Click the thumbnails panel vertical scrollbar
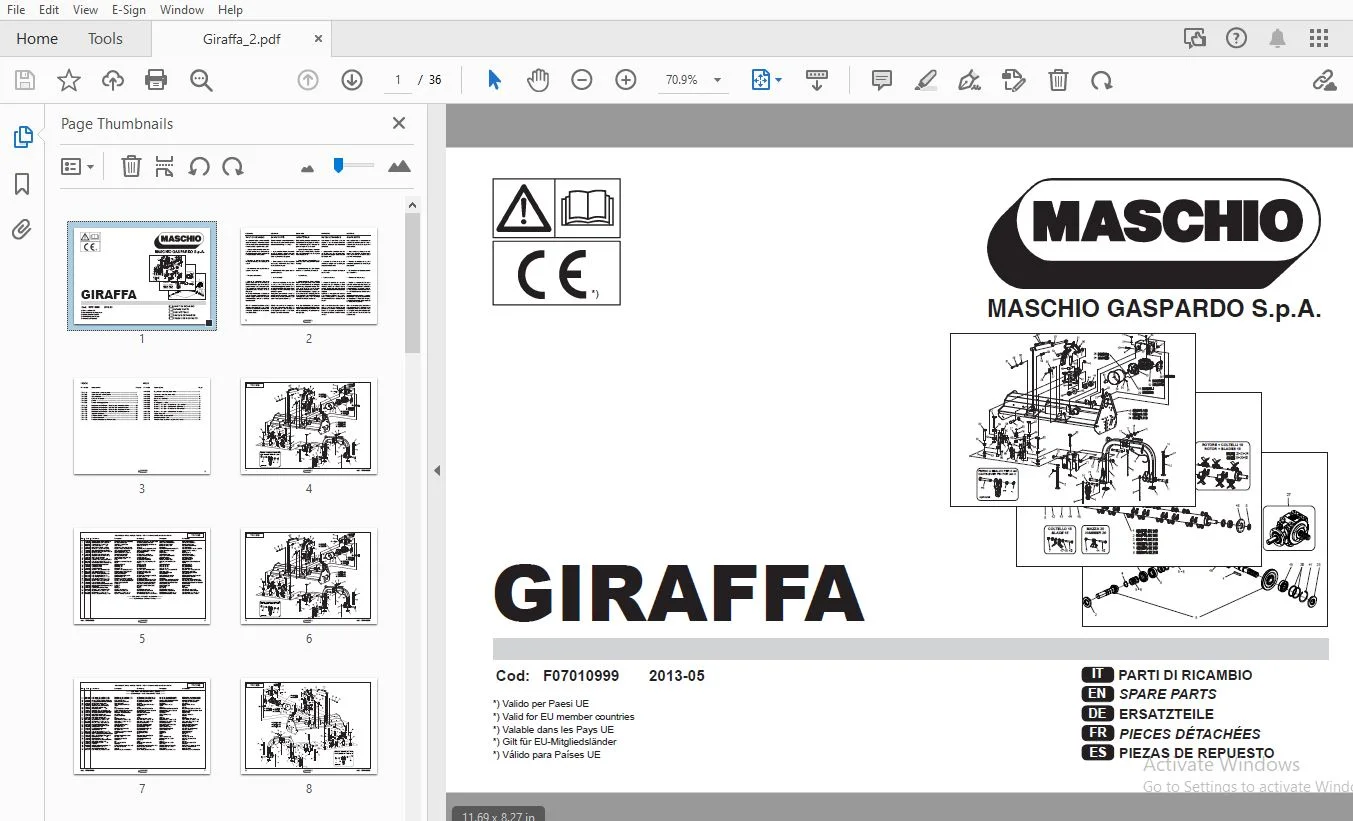 [x=413, y=283]
